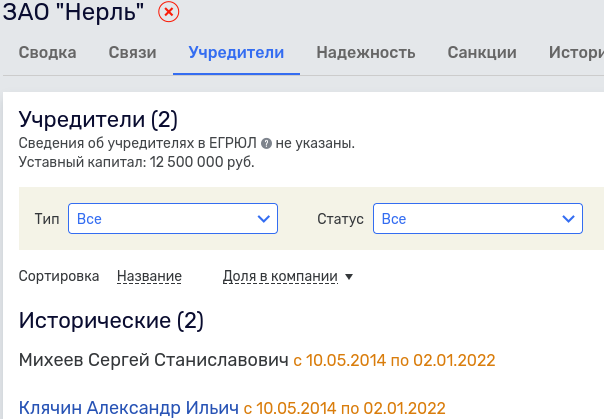Open the Санкции tab
The height and width of the screenshot is (419, 604).
pyautogui.click(x=482, y=52)
